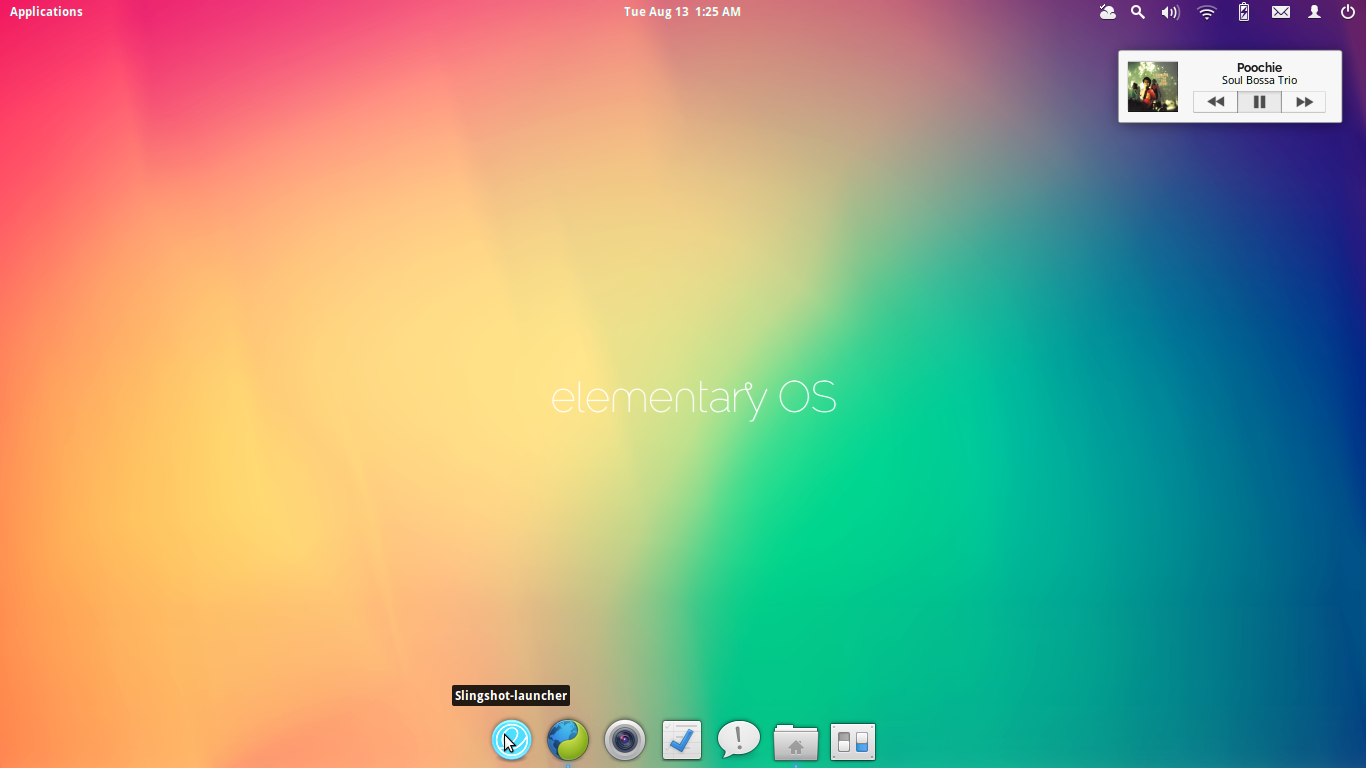Open the mail envelope indicator

[x=1281, y=12]
